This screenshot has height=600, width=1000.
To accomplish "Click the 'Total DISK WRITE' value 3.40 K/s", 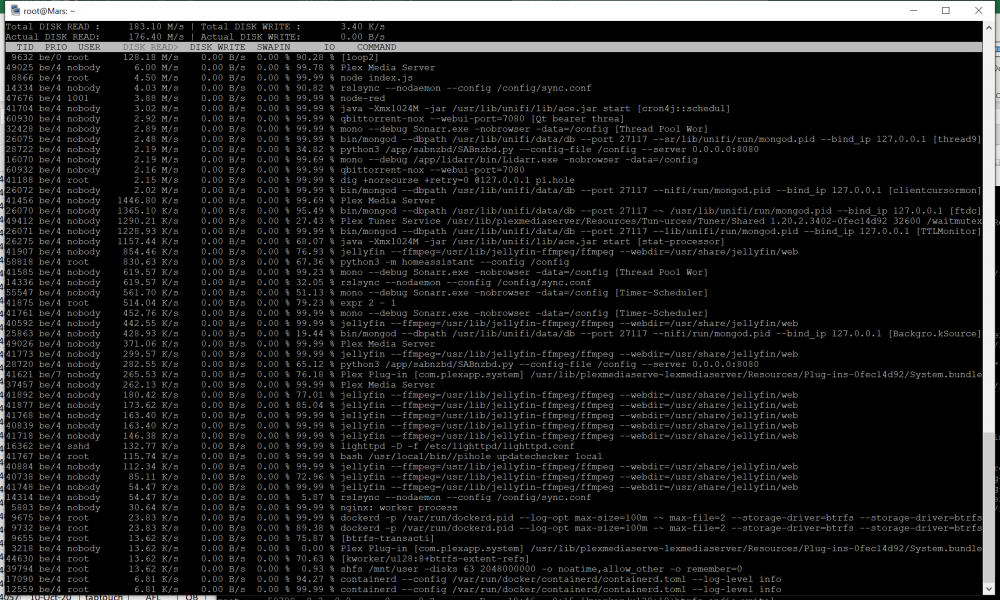I will [362, 27].
